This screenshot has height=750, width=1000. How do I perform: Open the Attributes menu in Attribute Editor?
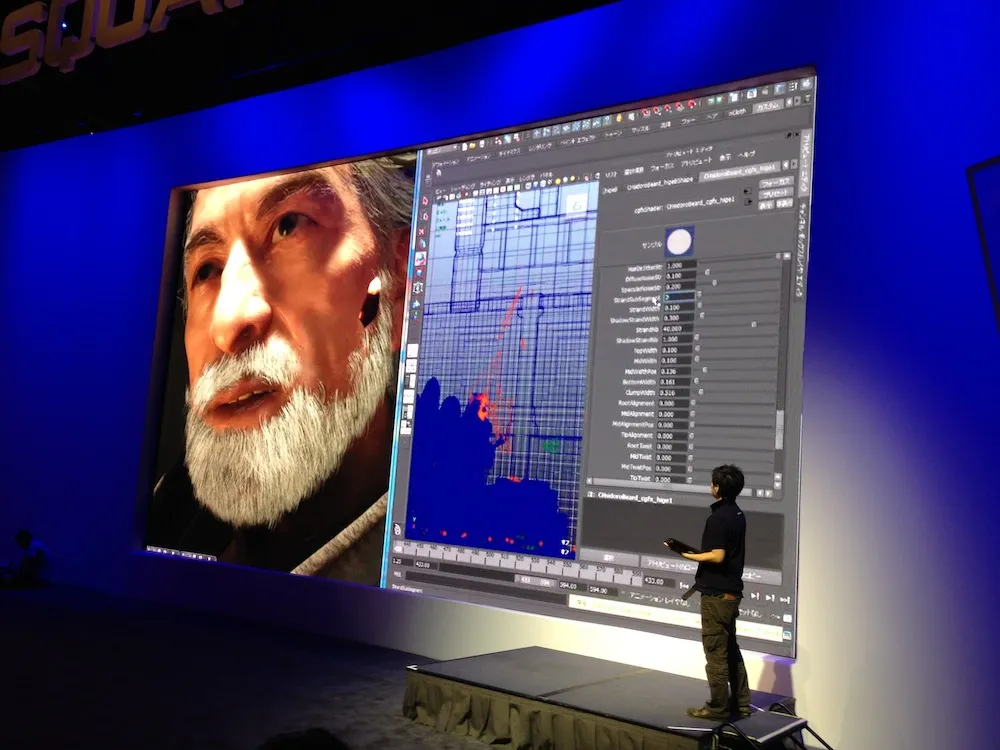tap(696, 160)
